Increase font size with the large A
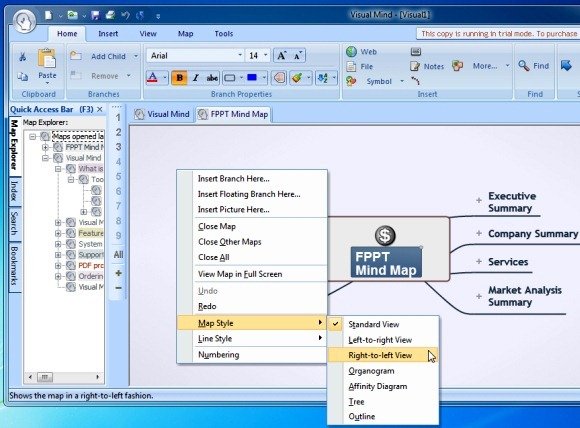Image resolution: width=580 pixels, height=428 pixels. [281, 56]
